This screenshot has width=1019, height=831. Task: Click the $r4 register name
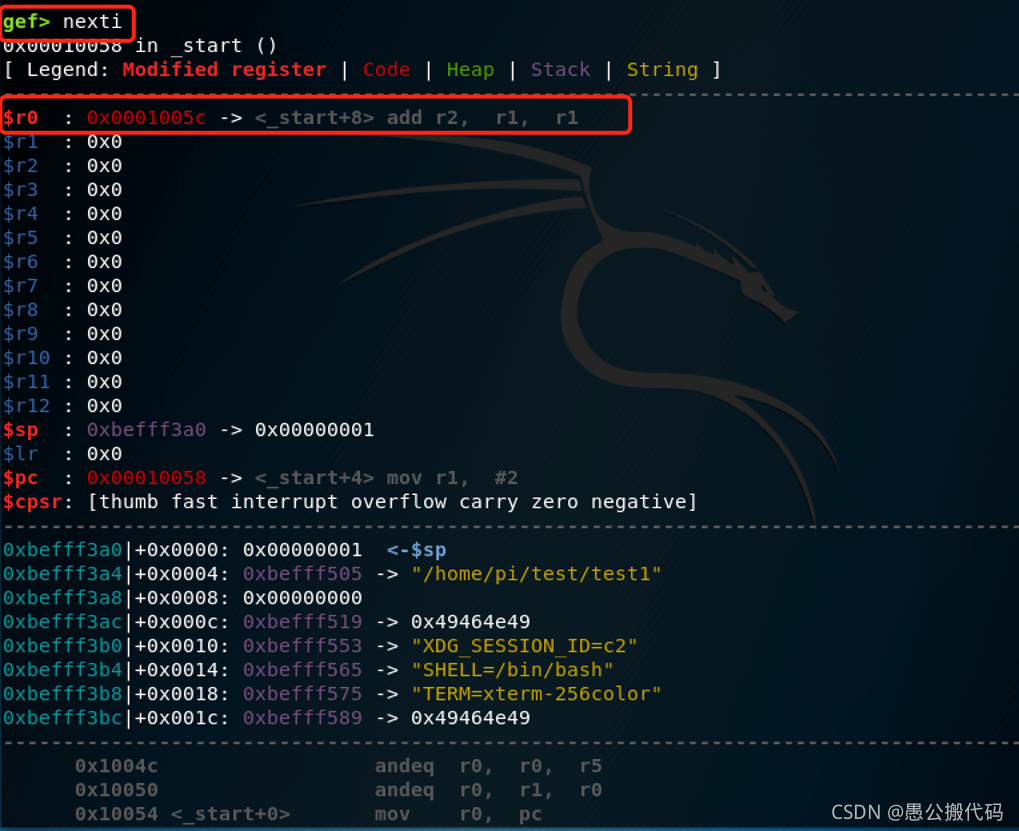[21, 214]
